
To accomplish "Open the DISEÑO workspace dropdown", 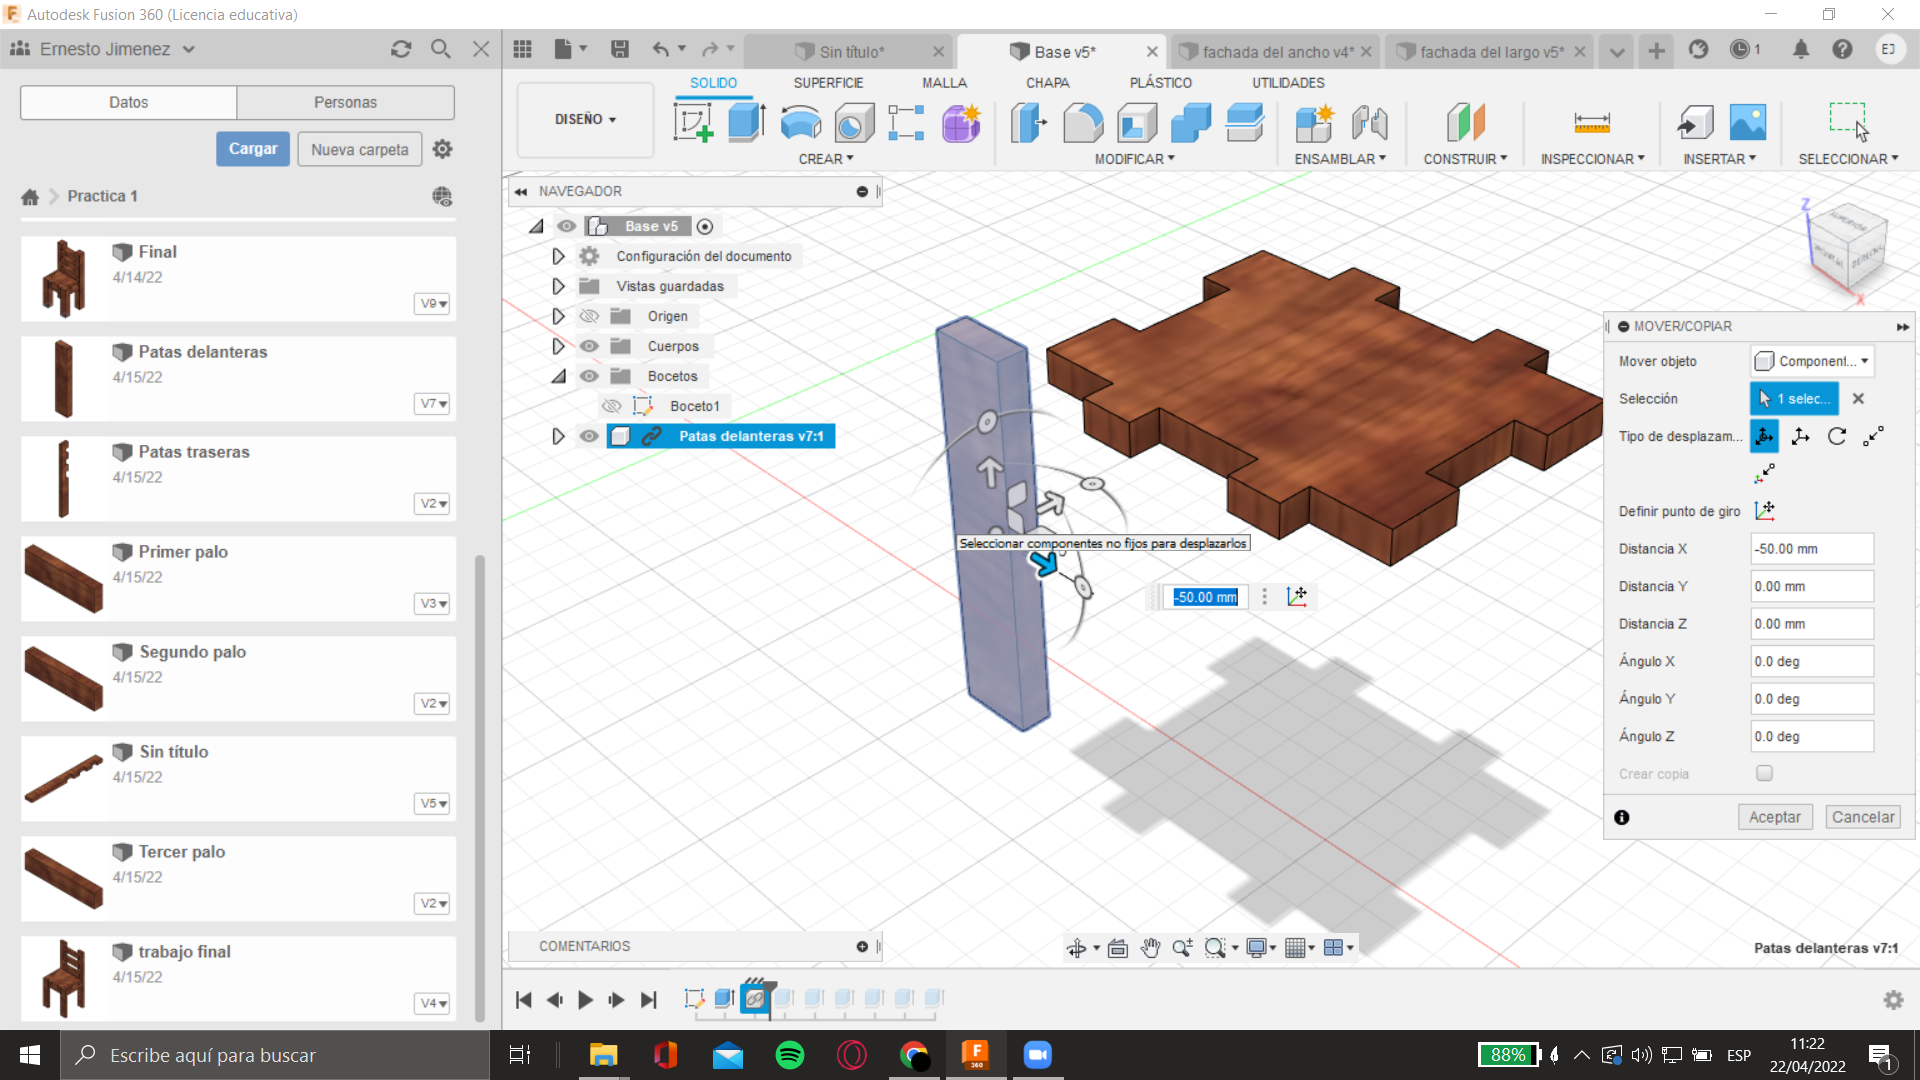I will pos(585,119).
